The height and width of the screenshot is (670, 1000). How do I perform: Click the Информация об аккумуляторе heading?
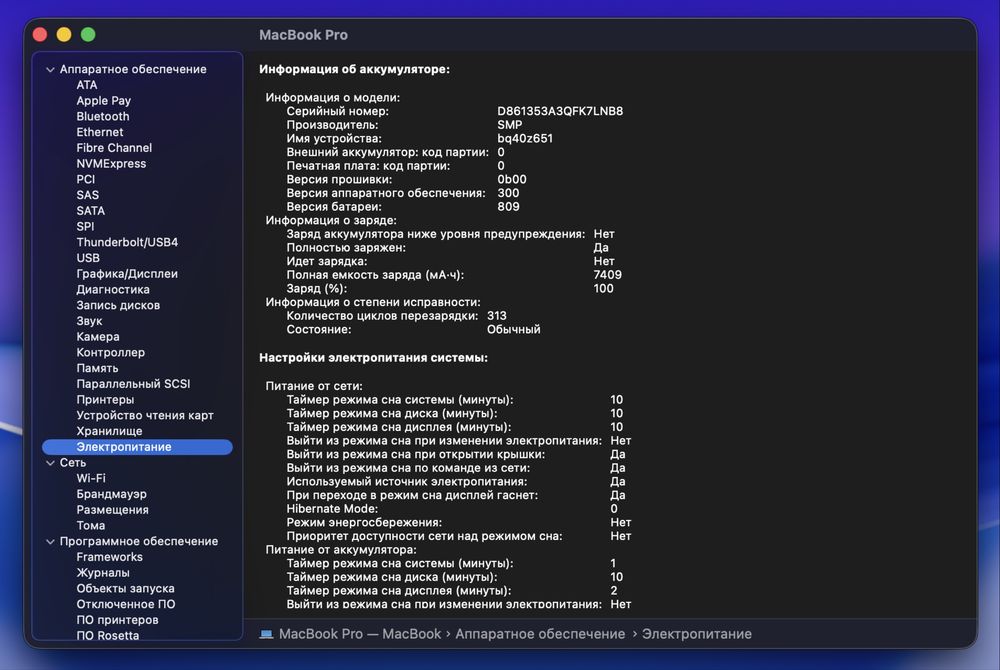[x=355, y=69]
